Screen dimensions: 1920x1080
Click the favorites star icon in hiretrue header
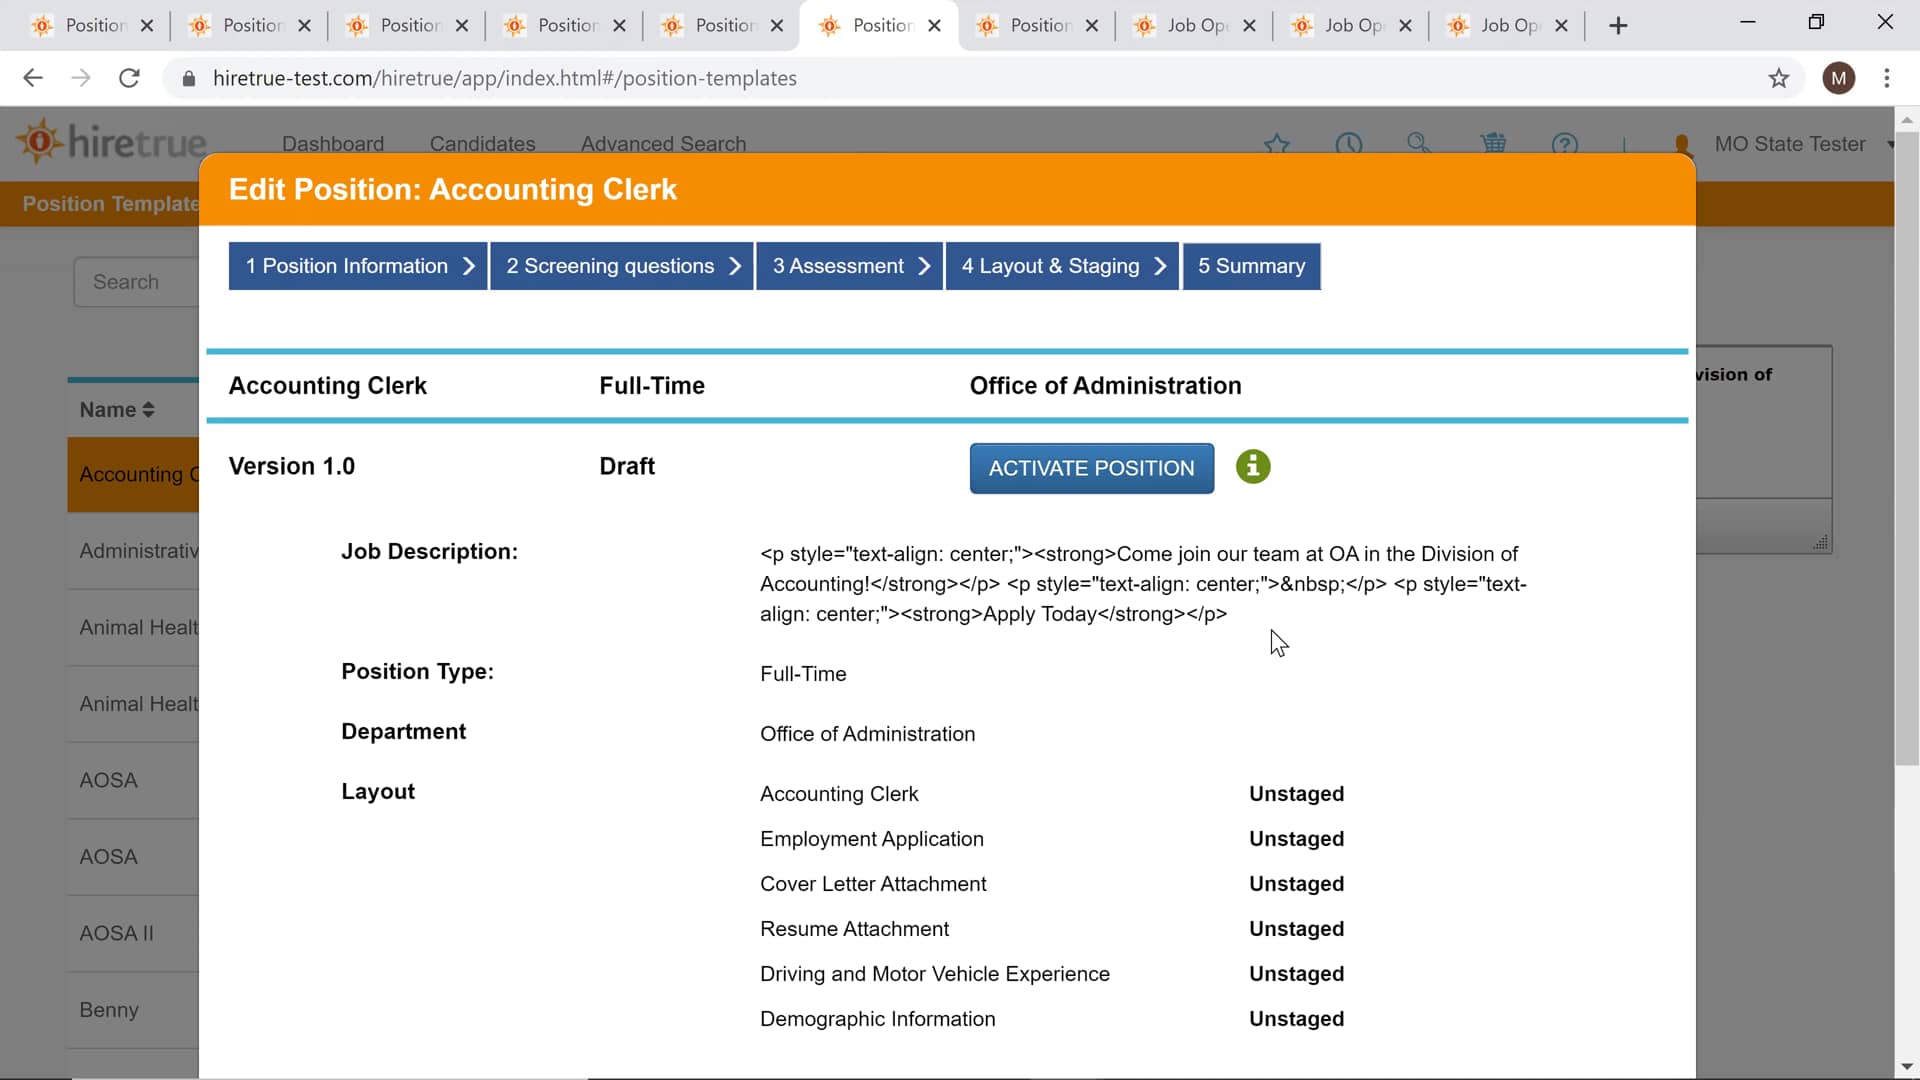pyautogui.click(x=1277, y=144)
